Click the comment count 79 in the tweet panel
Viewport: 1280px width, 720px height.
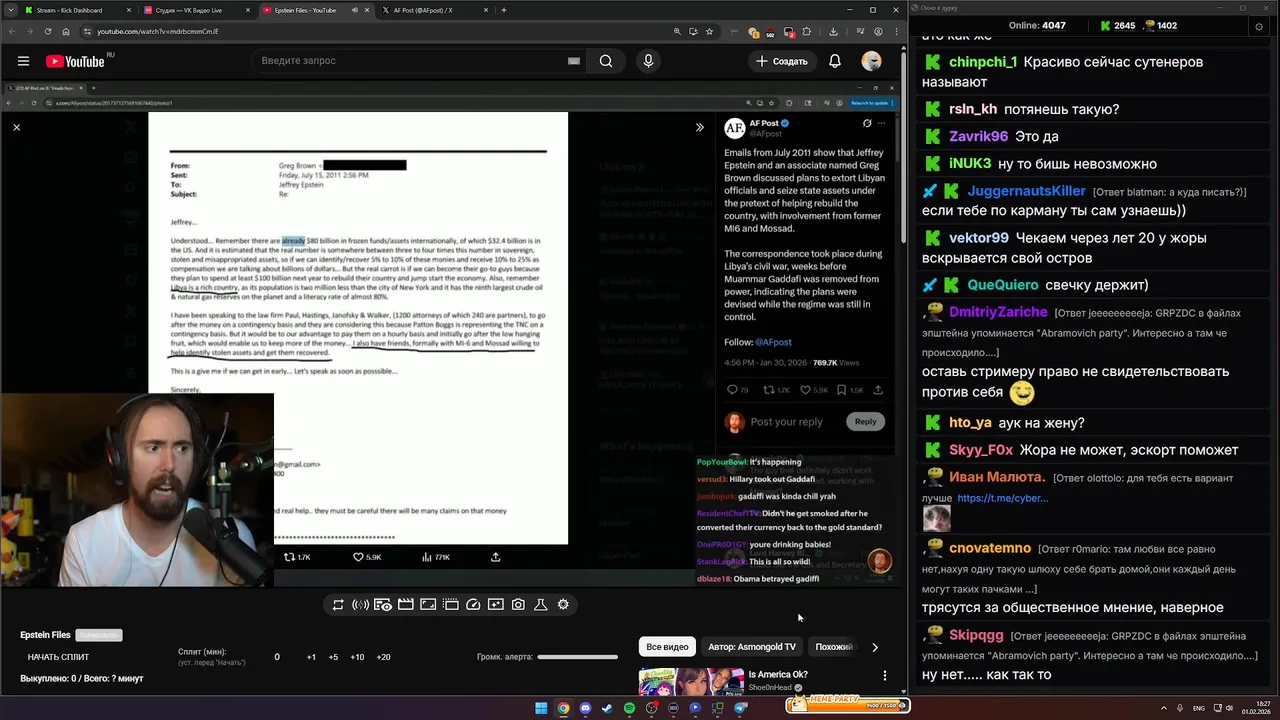click(x=737, y=390)
